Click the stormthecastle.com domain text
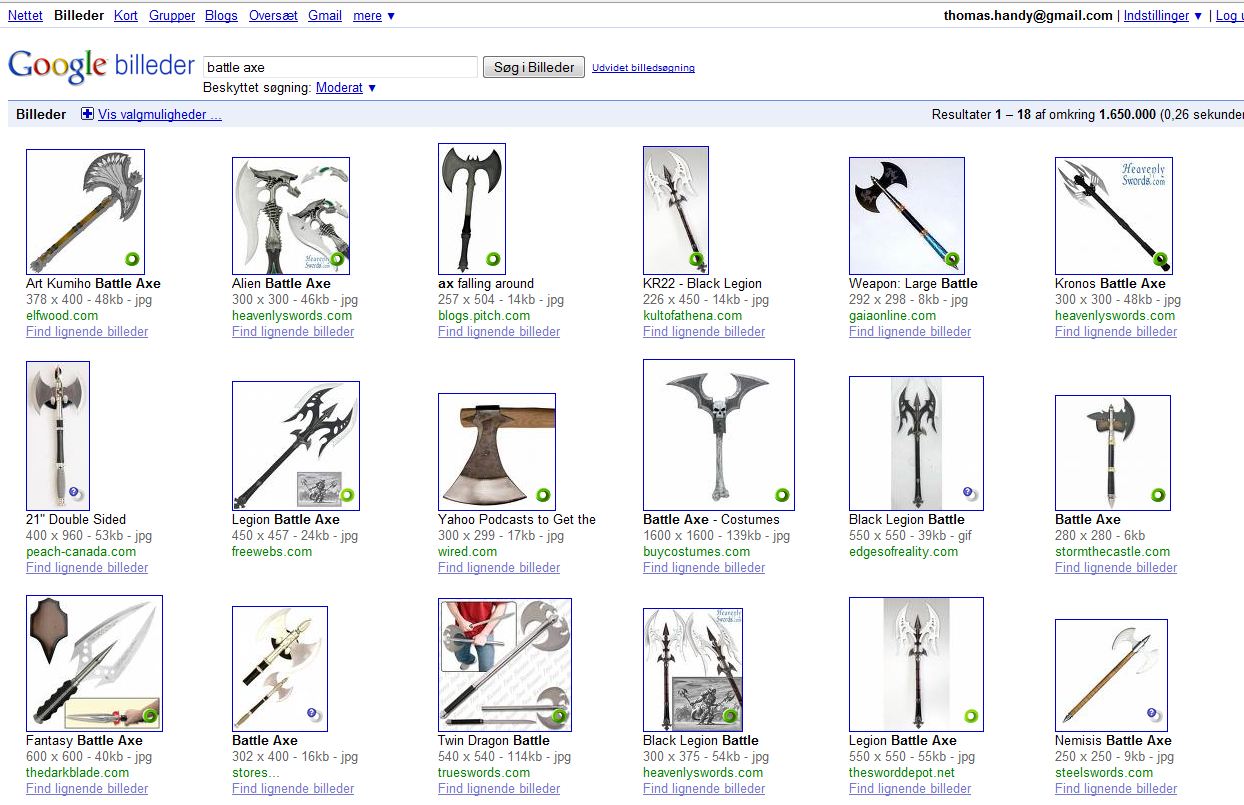Viewport: 1244px width, 805px height. [1112, 552]
